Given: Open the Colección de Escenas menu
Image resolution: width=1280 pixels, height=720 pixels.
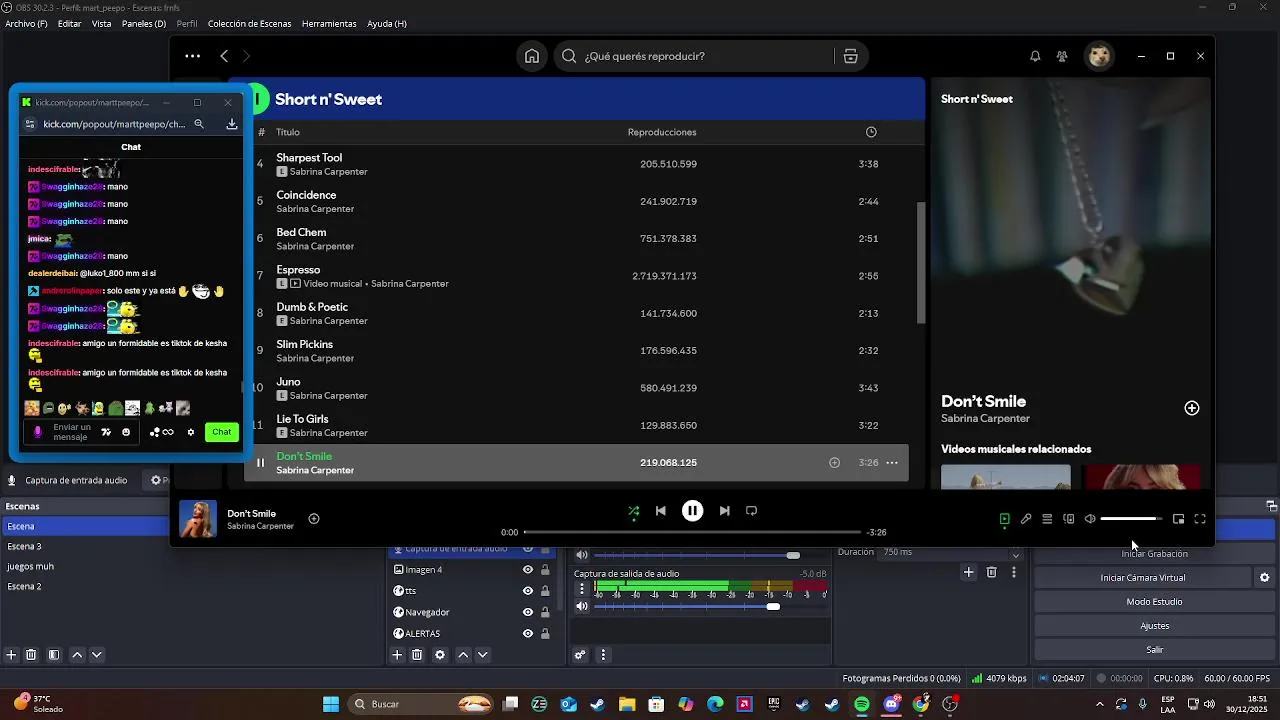Looking at the screenshot, I should tap(250, 23).
